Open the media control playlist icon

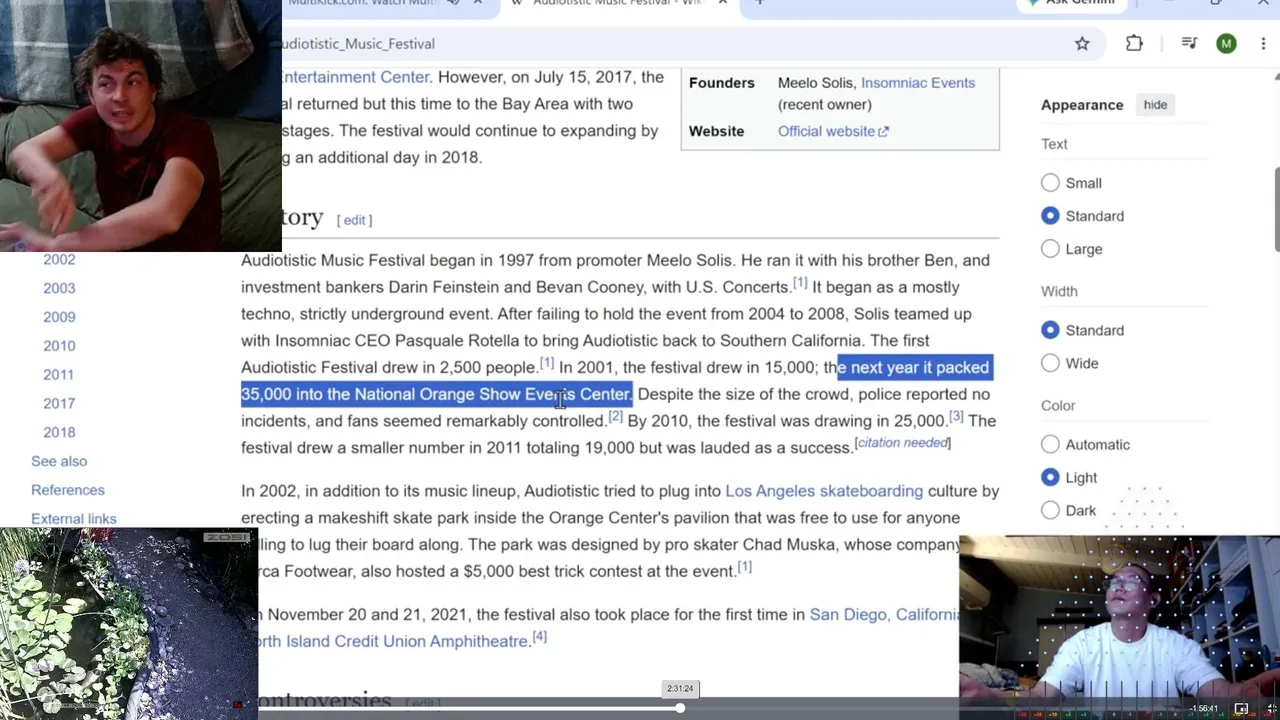point(1189,44)
